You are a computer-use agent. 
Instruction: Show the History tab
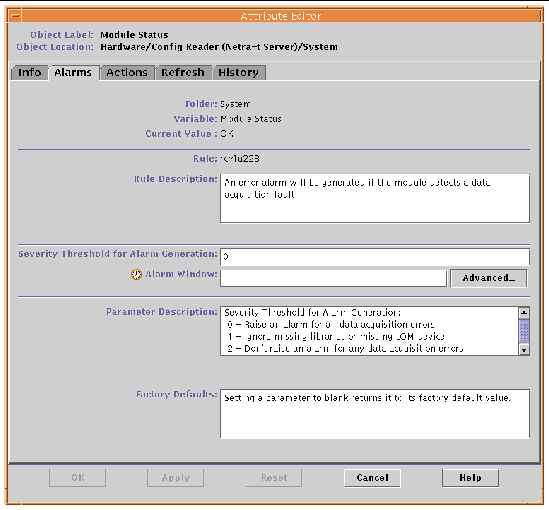point(239,72)
